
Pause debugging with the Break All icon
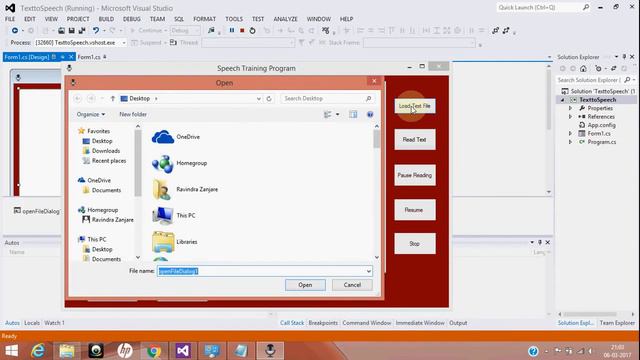[232, 31]
